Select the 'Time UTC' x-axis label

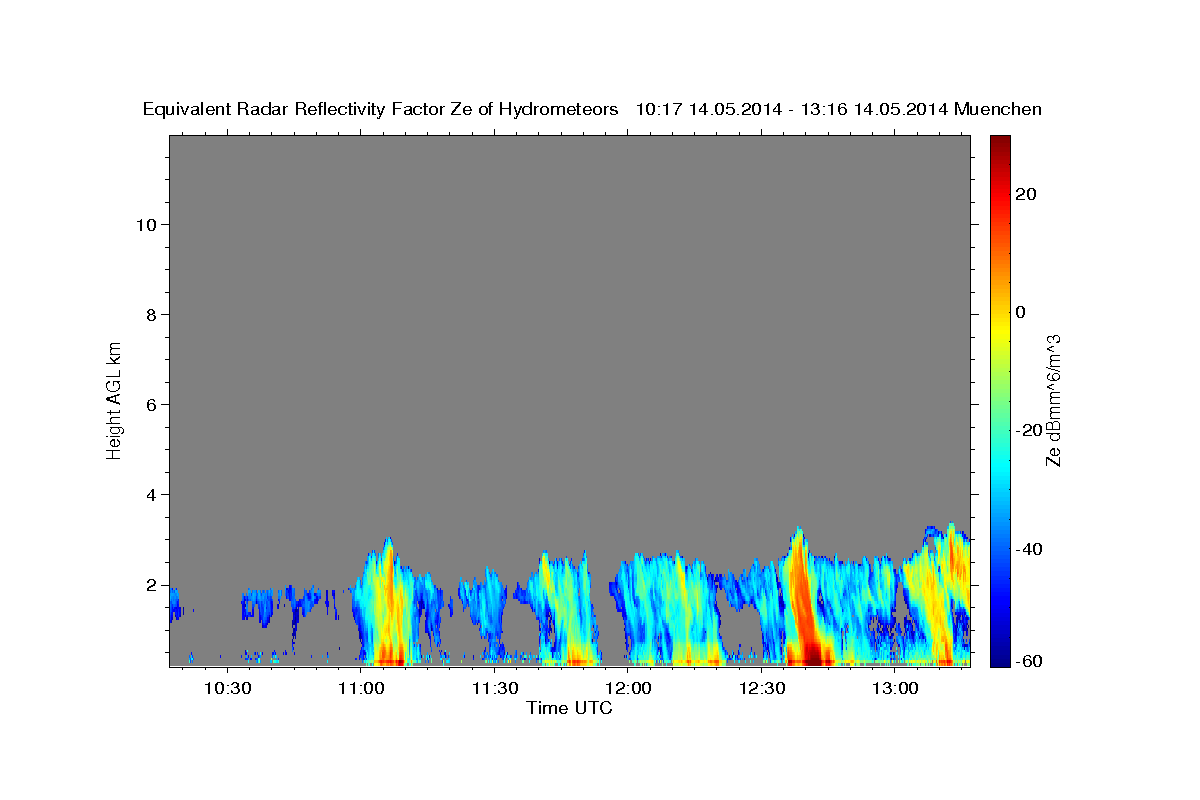569,708
